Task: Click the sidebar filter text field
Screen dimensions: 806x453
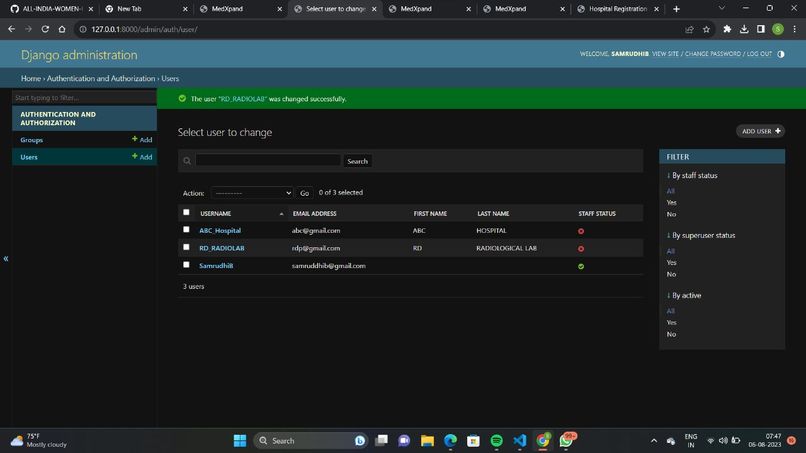Action: 84,97
